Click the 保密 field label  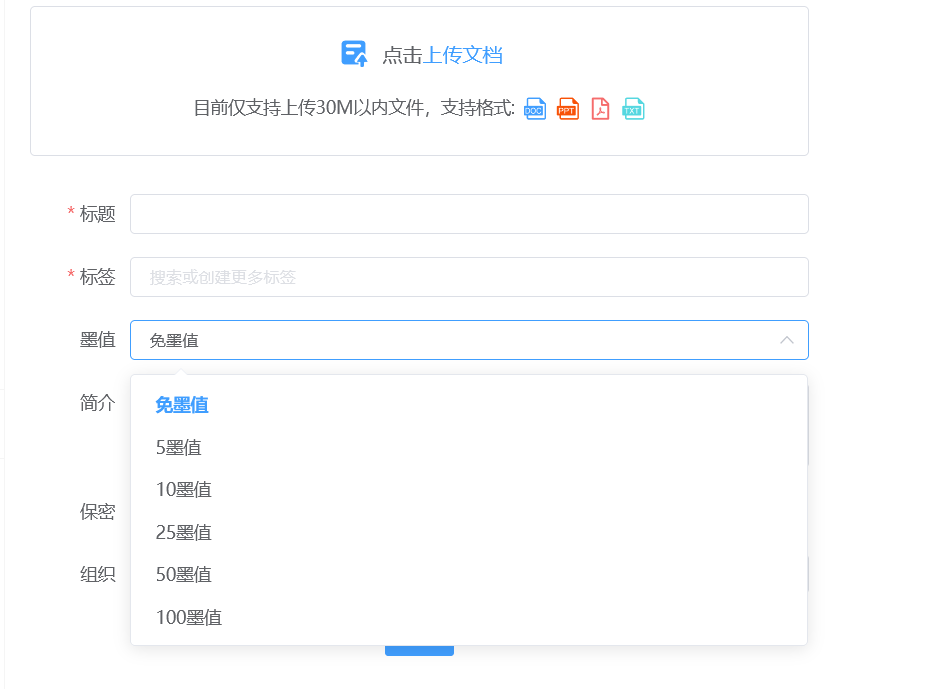click(97, 511)
